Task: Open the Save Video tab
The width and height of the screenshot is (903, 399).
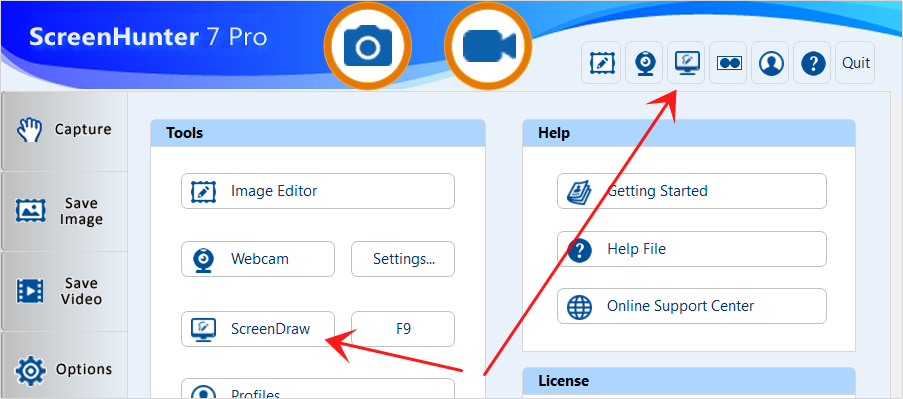Action: tap(64, 291)
